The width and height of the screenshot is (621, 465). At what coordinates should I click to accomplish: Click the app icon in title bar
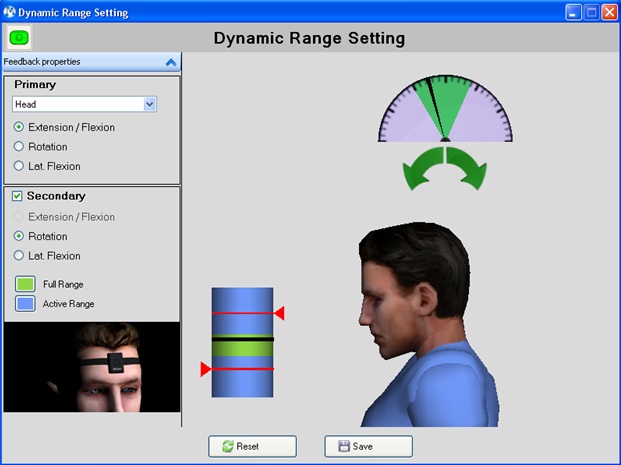tap(10, 12)
